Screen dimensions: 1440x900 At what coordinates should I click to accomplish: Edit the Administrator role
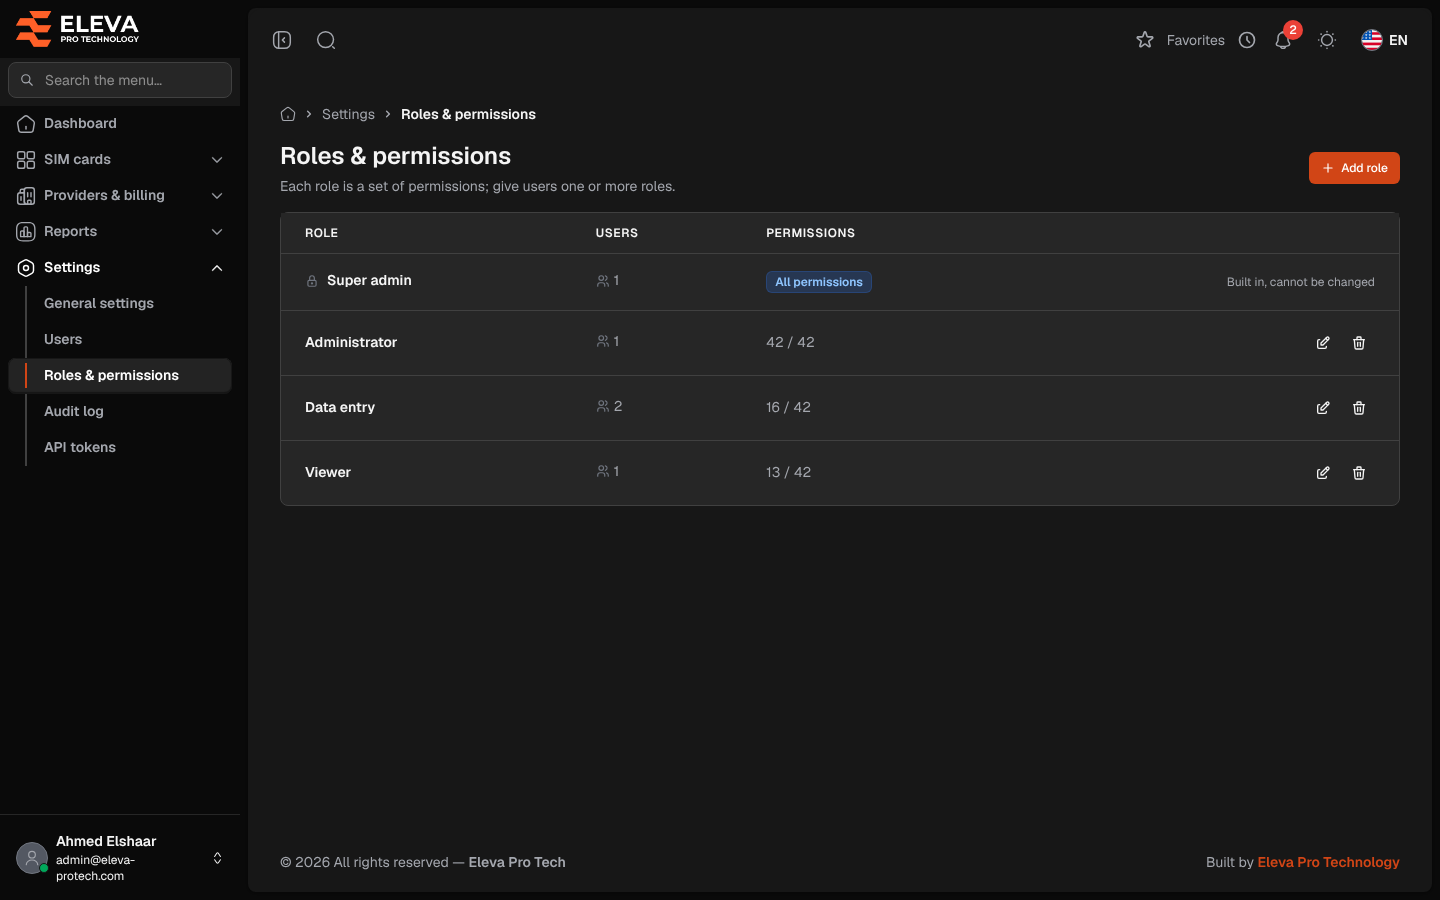pyautogui.click(x=1323, y=343)
